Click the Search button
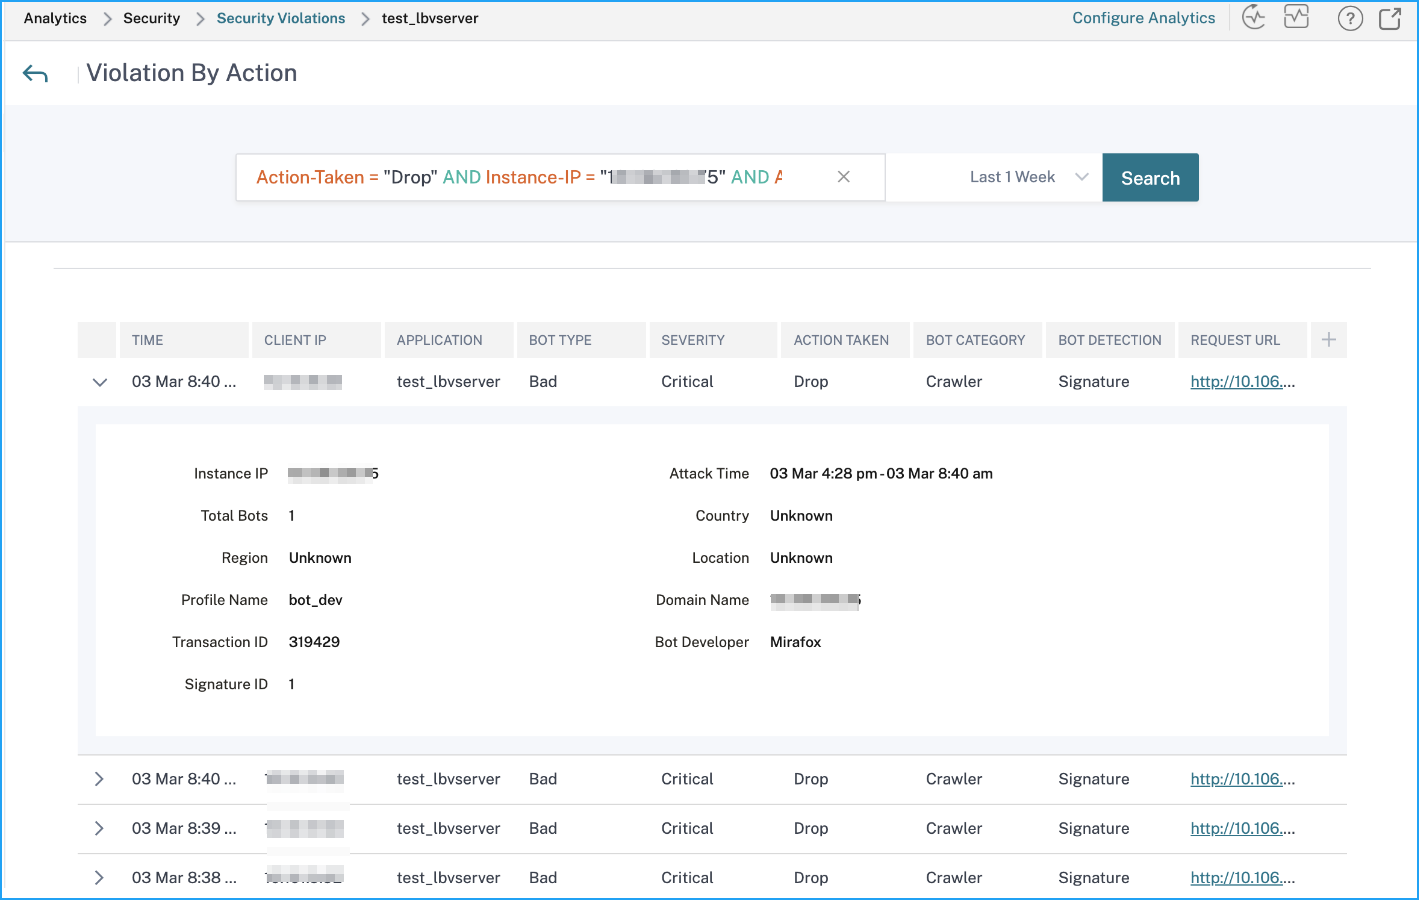Image resolution: width=1419 pixels, height=900 pixels. pyautogui.click(x=1150, y=177)
